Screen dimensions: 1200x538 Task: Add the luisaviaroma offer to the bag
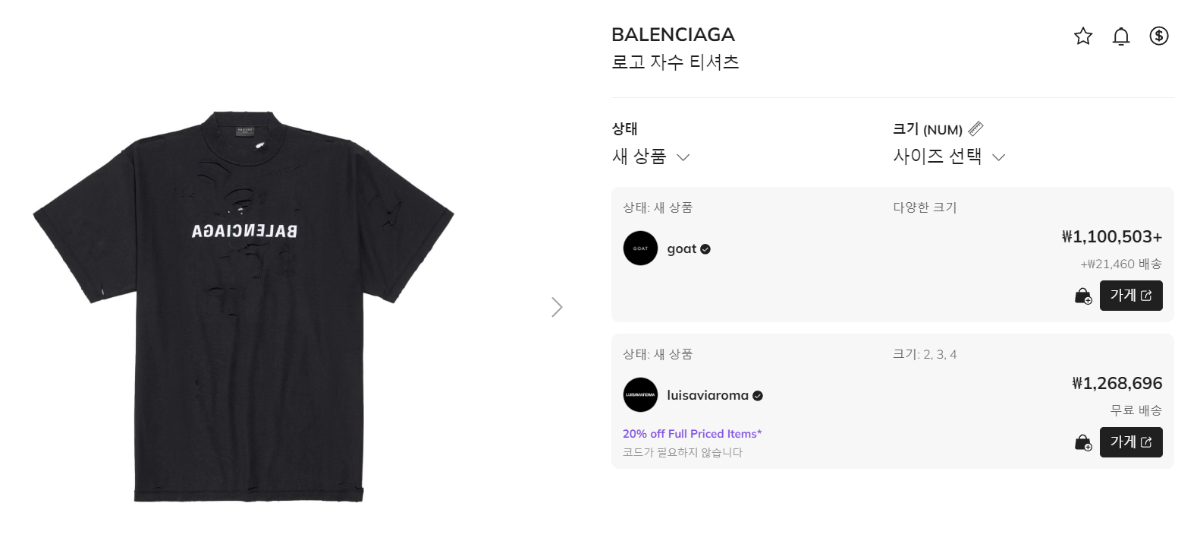tap(1083, 442)
